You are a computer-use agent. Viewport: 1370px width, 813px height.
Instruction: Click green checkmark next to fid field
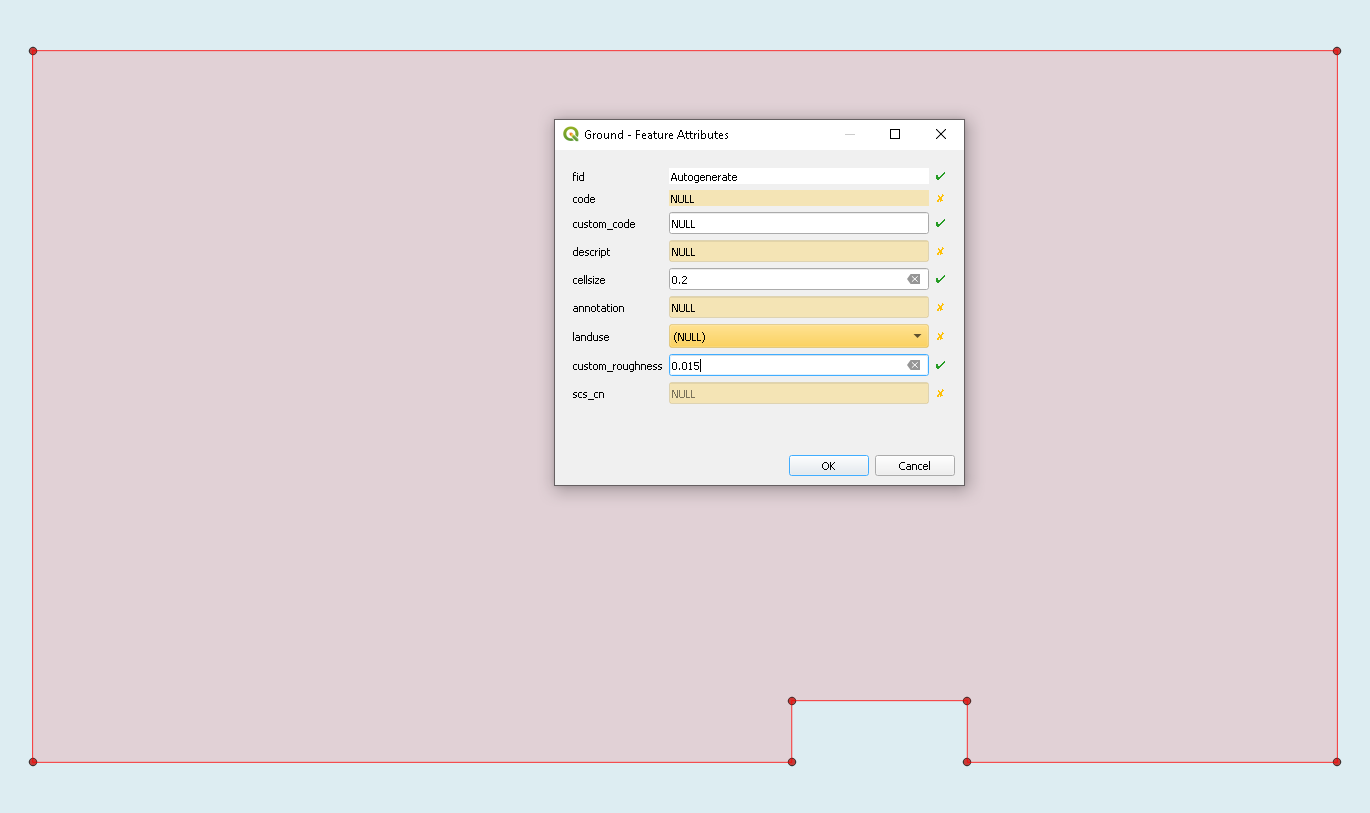940,177
